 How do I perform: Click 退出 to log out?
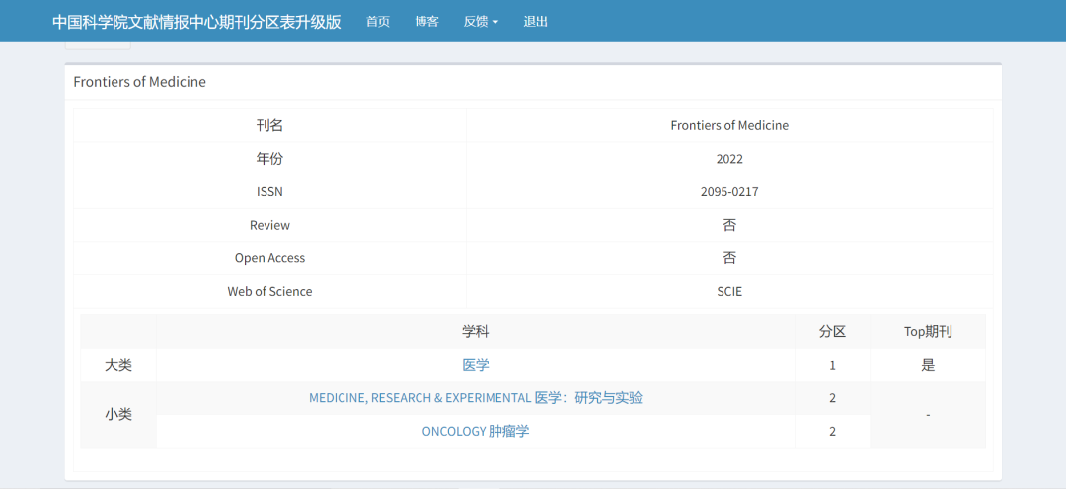pos(536,22)
